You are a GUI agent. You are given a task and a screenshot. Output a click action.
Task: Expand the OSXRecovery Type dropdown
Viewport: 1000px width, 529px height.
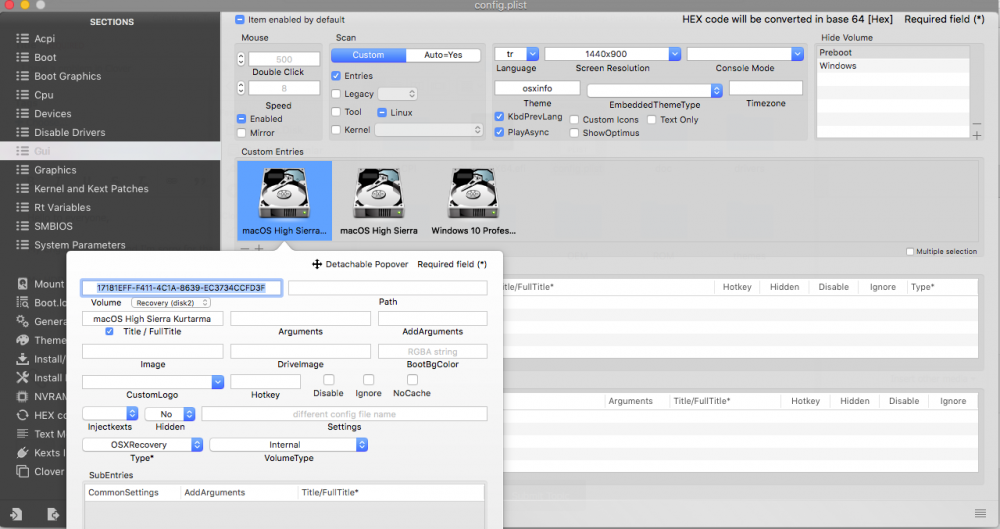[142, 445]
